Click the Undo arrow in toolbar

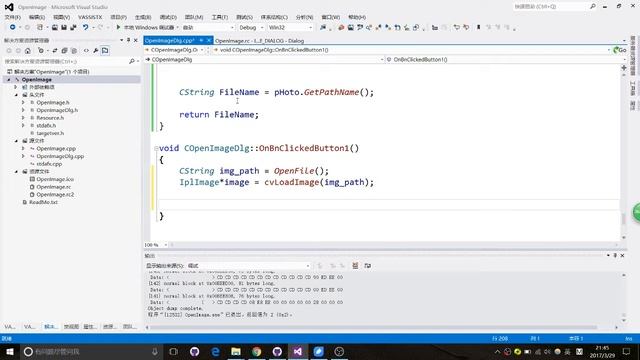(85, 27)
